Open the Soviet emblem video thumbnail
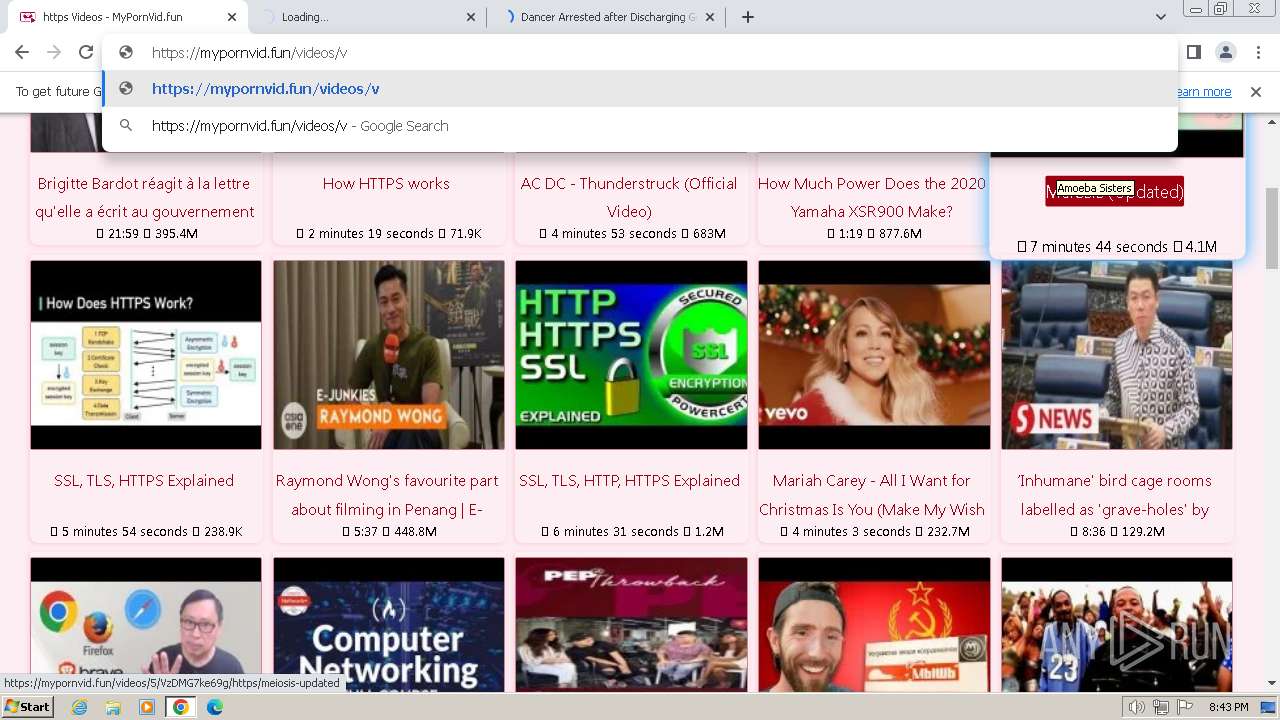Viewport: 1280px width, 720px height. pos(874,624)
